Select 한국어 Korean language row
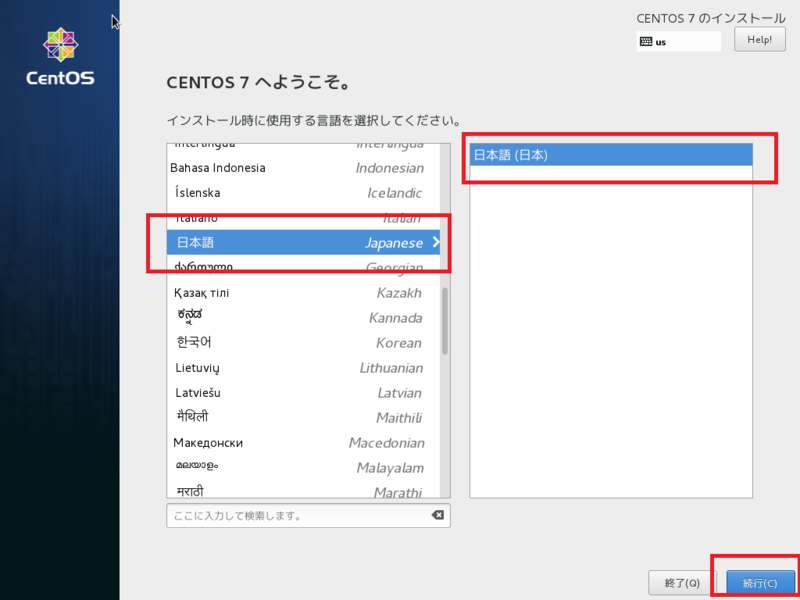Screen dimensions: 800x600 click(304, 342)
